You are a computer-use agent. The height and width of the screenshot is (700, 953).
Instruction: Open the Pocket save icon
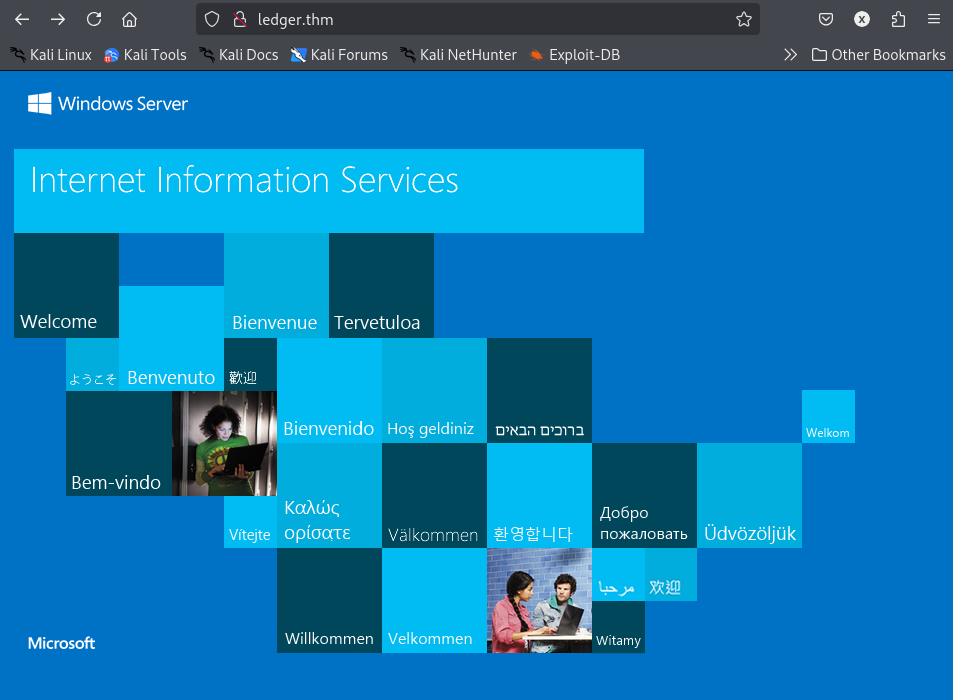point(825,19)
